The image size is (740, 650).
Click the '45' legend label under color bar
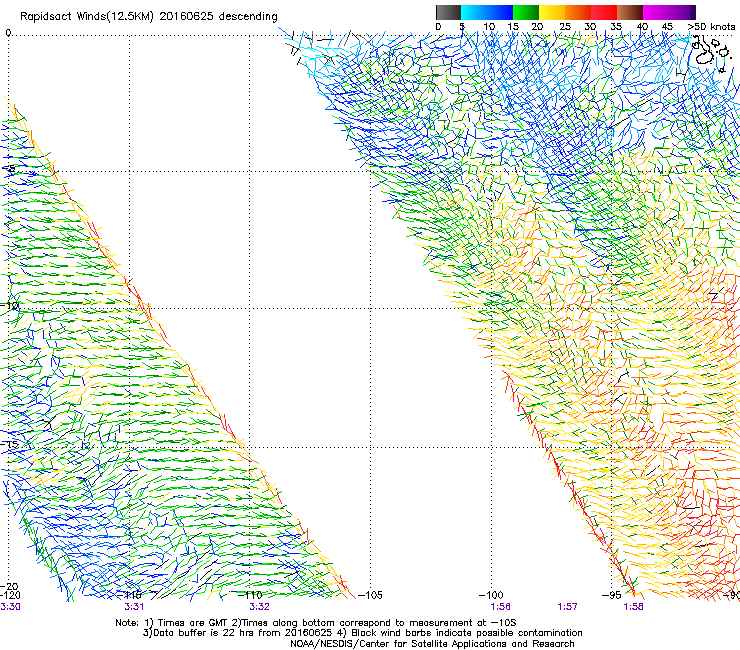coord(667,27)
